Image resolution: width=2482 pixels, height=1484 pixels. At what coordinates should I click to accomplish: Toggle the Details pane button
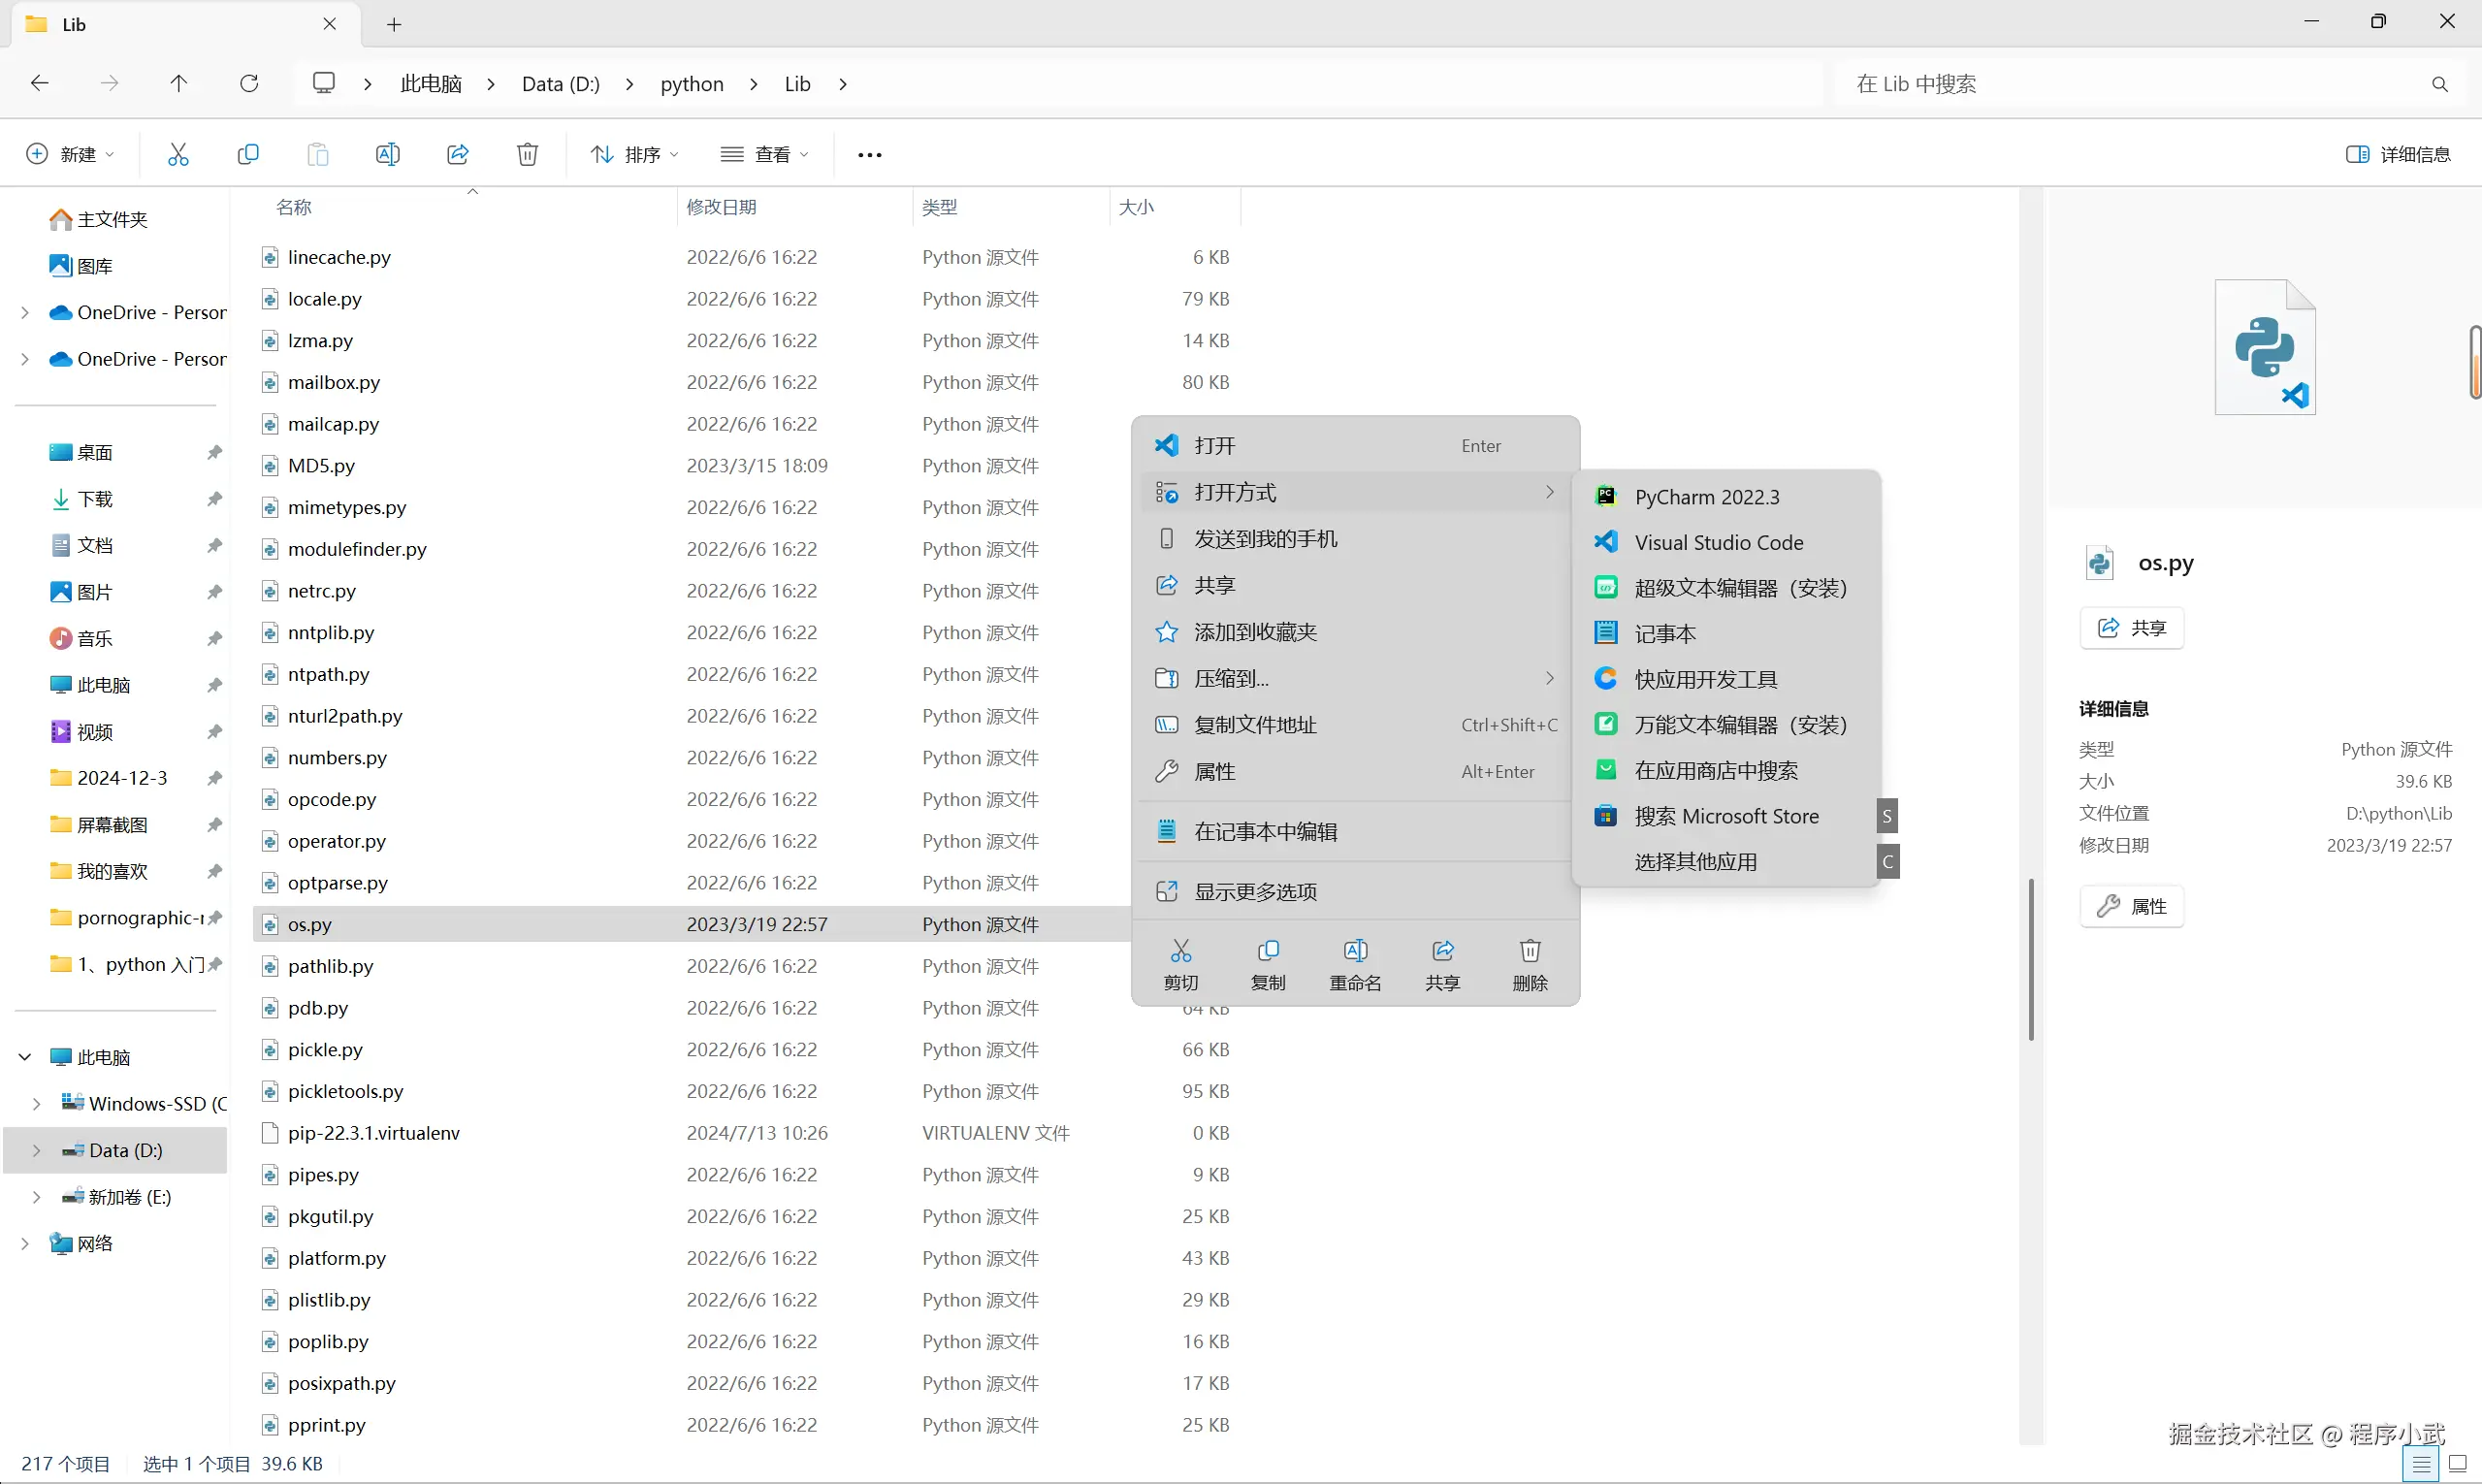pyautogui.click(x=2397, y=154)
